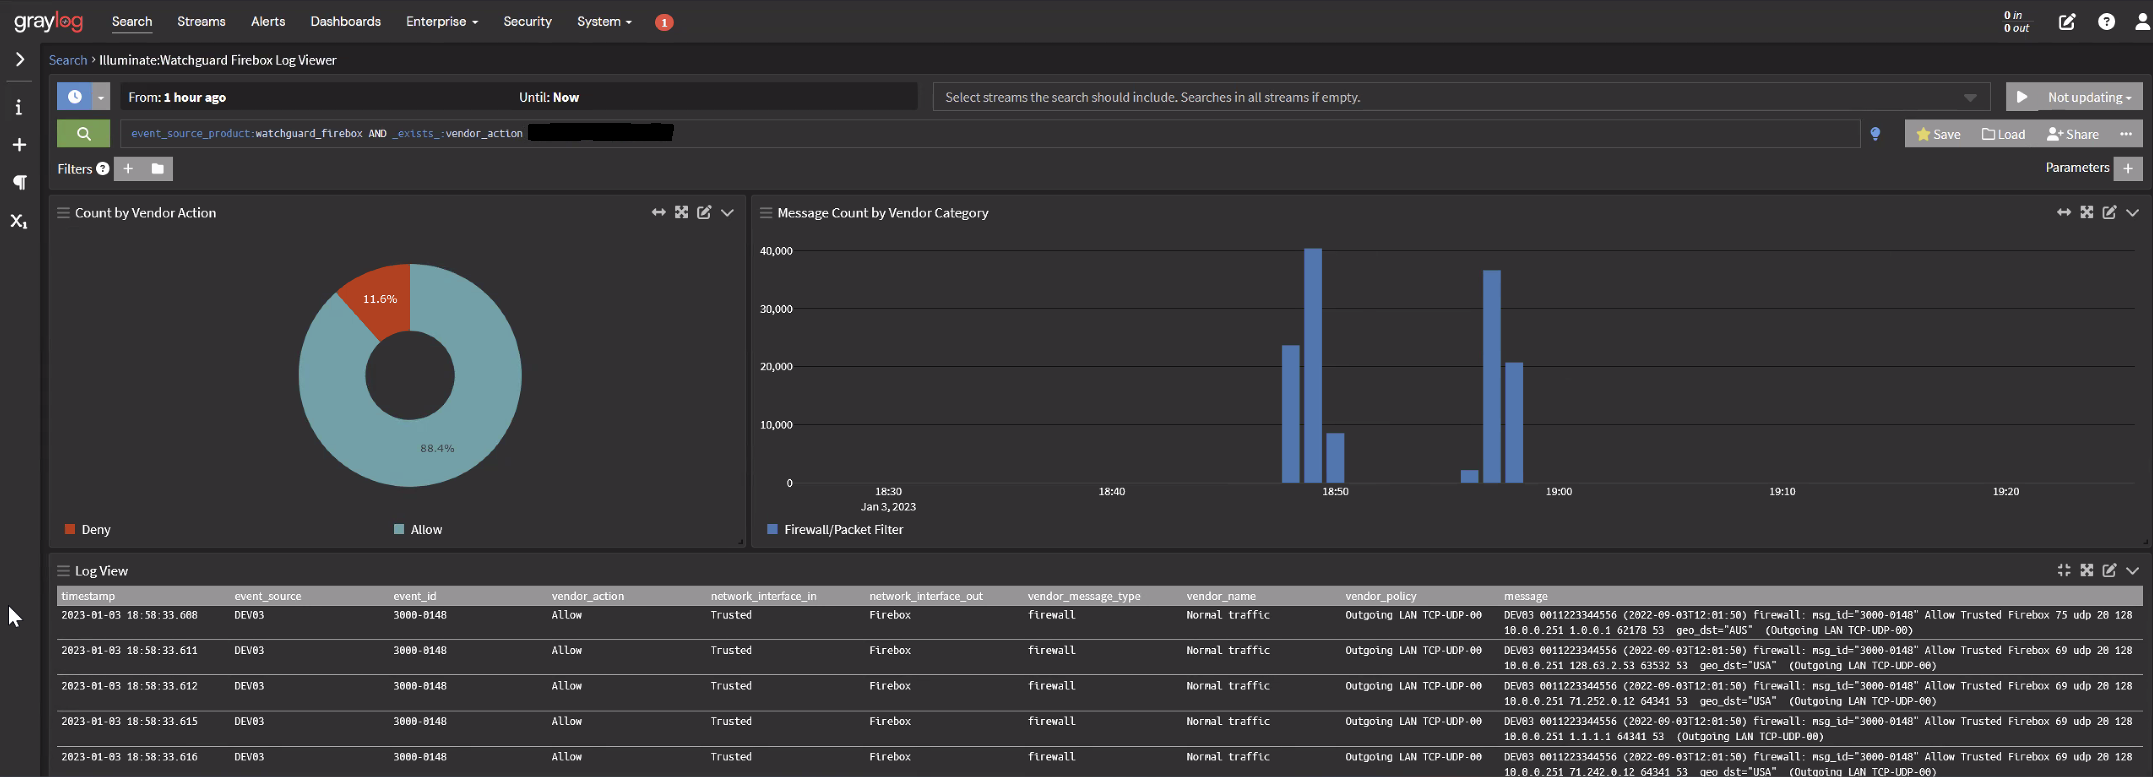The image size is (2153, 777).
Task: Grab the Count by Vendor Action drag handle
Action: tap(63, 213)
